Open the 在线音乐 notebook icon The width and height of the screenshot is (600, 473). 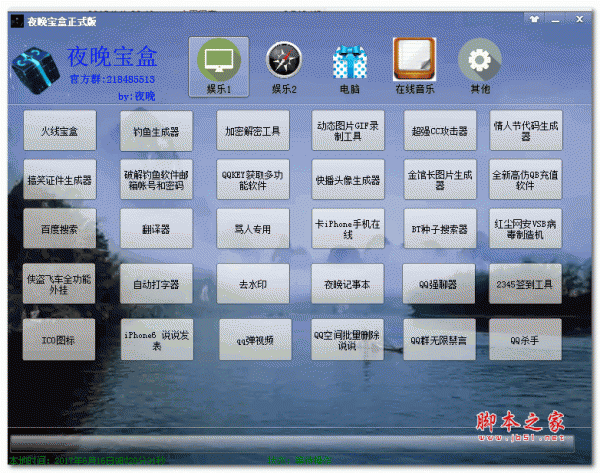414,66
